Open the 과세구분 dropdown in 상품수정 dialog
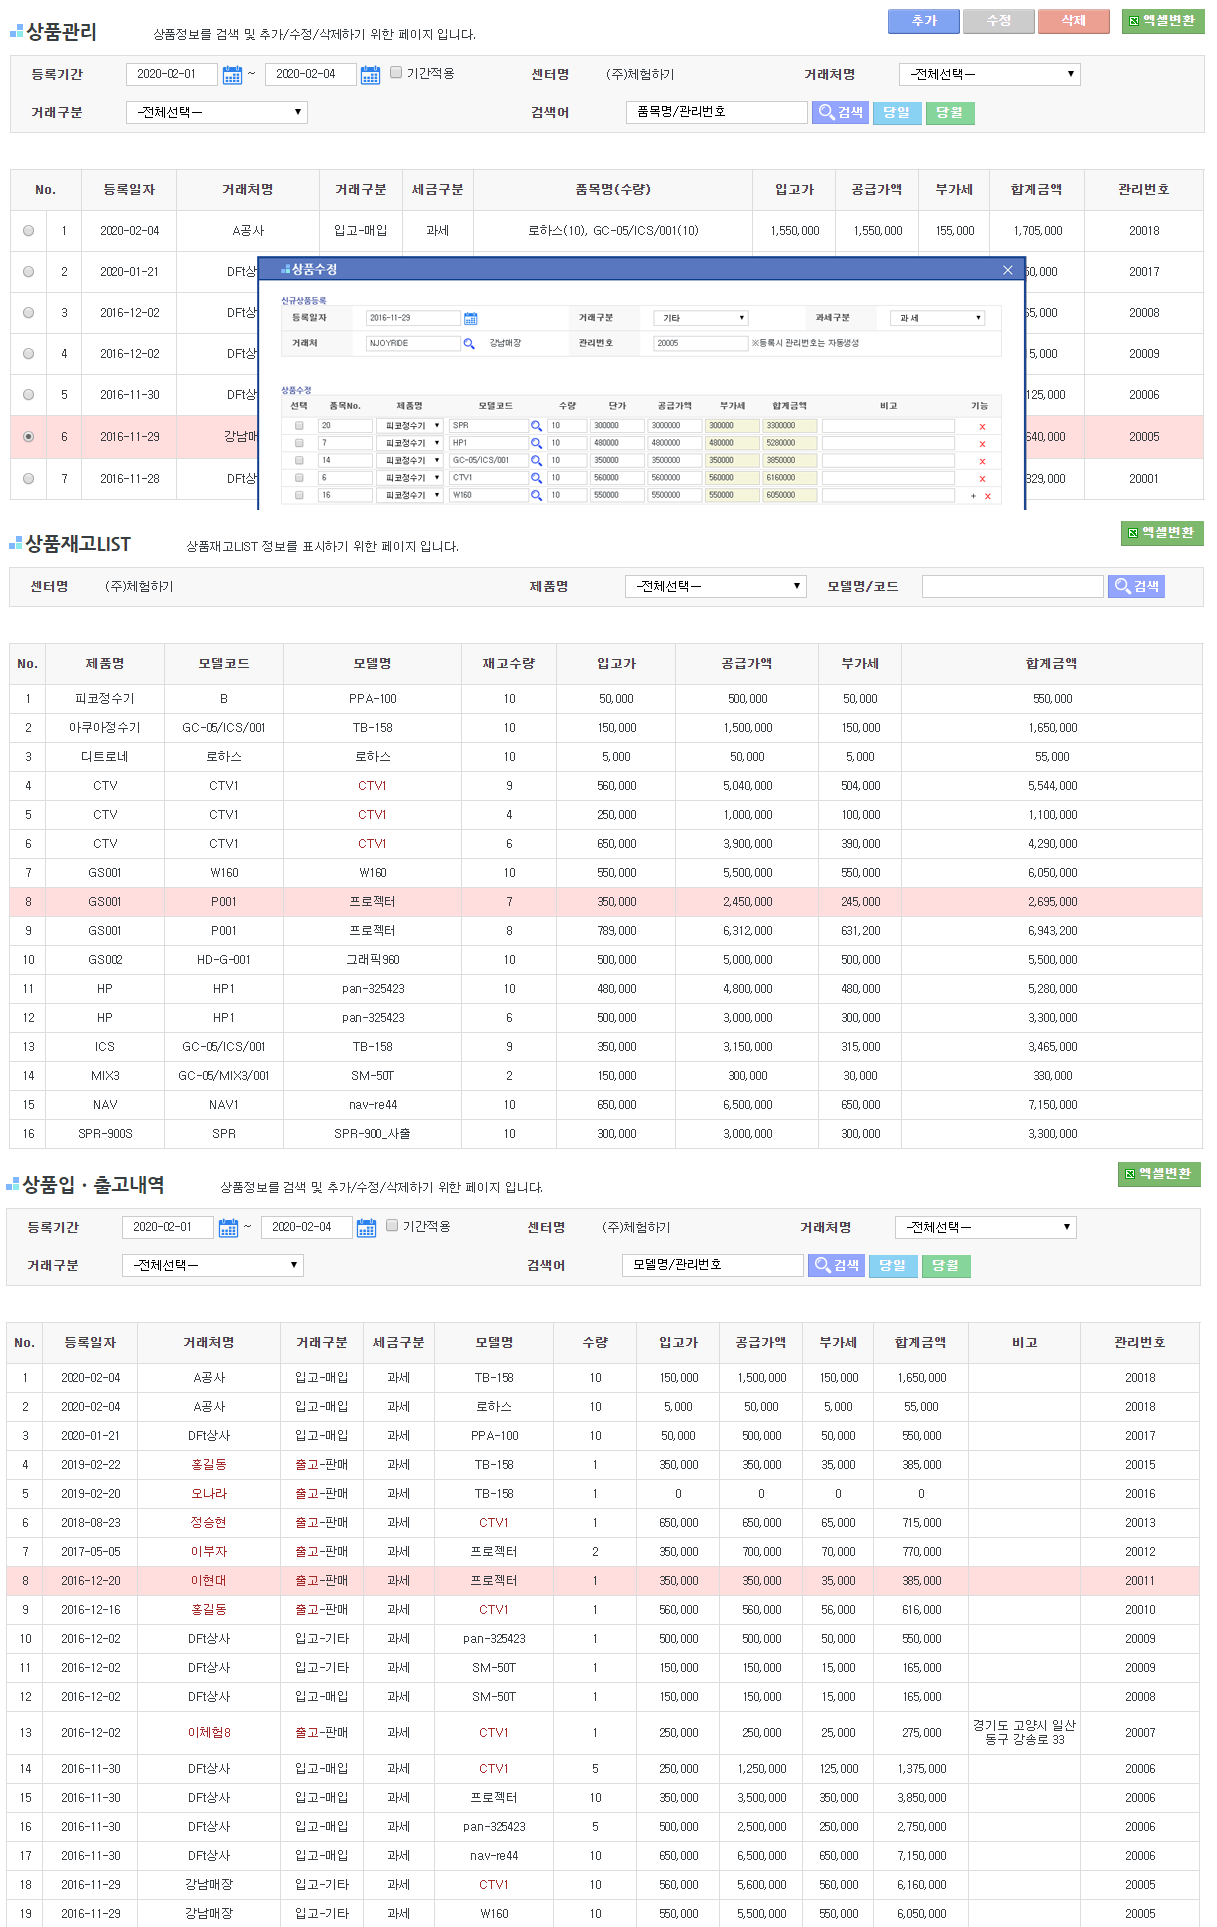Screen dimensions: 1217x1927 pos(937,318)
